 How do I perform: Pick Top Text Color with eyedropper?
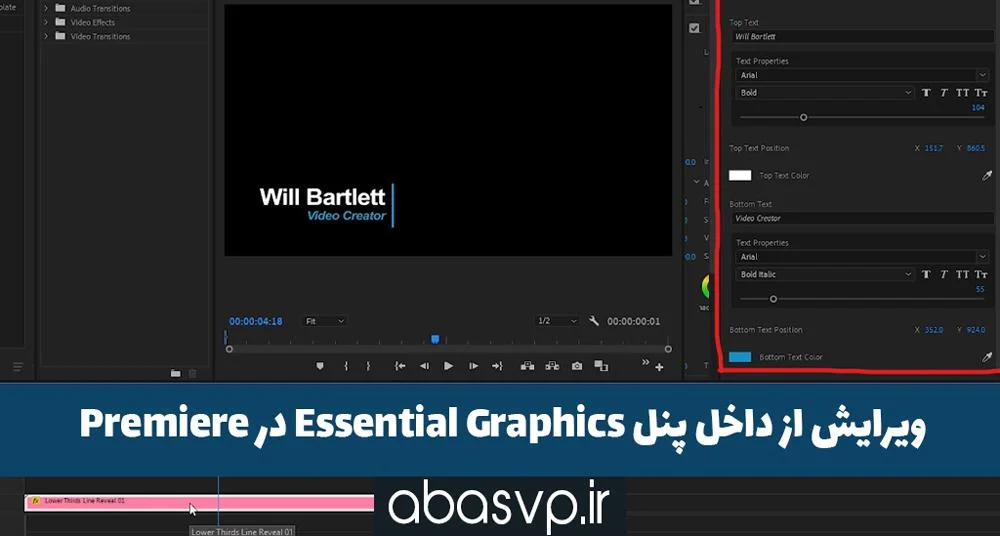tap(987, 175)
